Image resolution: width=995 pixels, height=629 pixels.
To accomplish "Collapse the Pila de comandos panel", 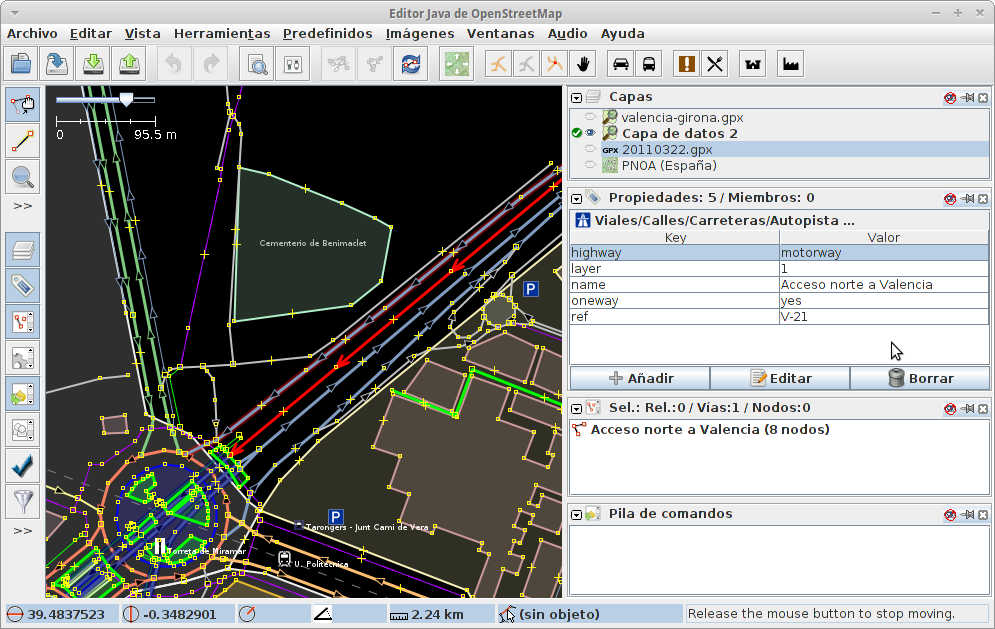I will [577, 514].
